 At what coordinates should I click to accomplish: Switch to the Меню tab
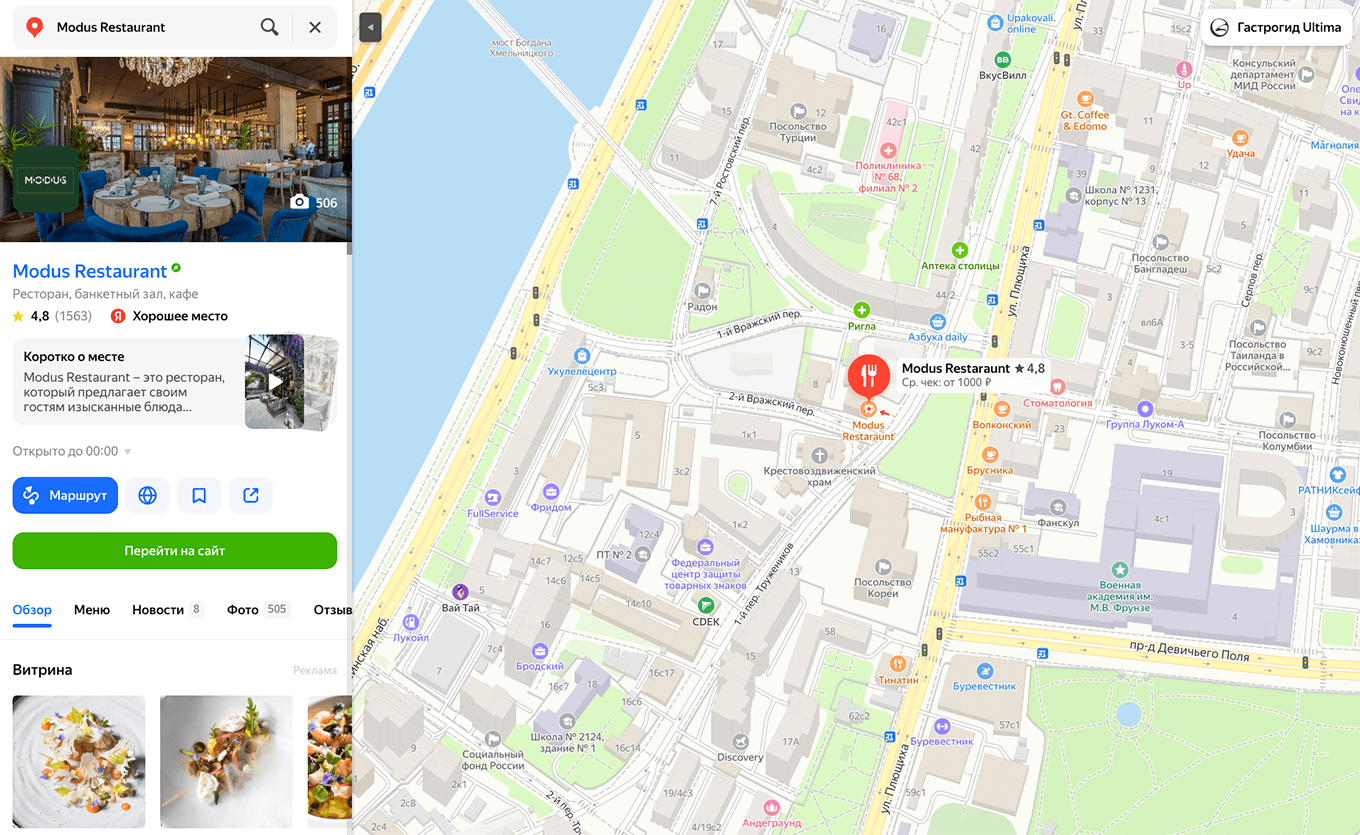92,610
